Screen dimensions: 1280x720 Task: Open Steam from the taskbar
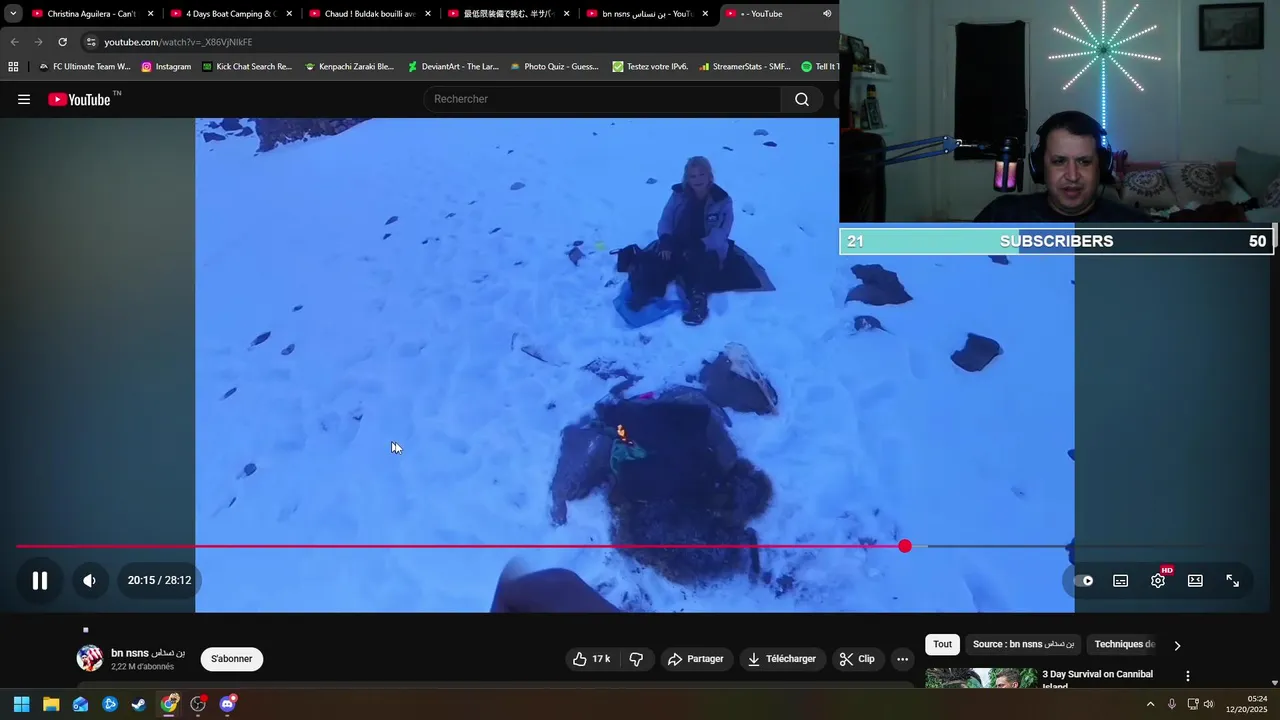139,704
